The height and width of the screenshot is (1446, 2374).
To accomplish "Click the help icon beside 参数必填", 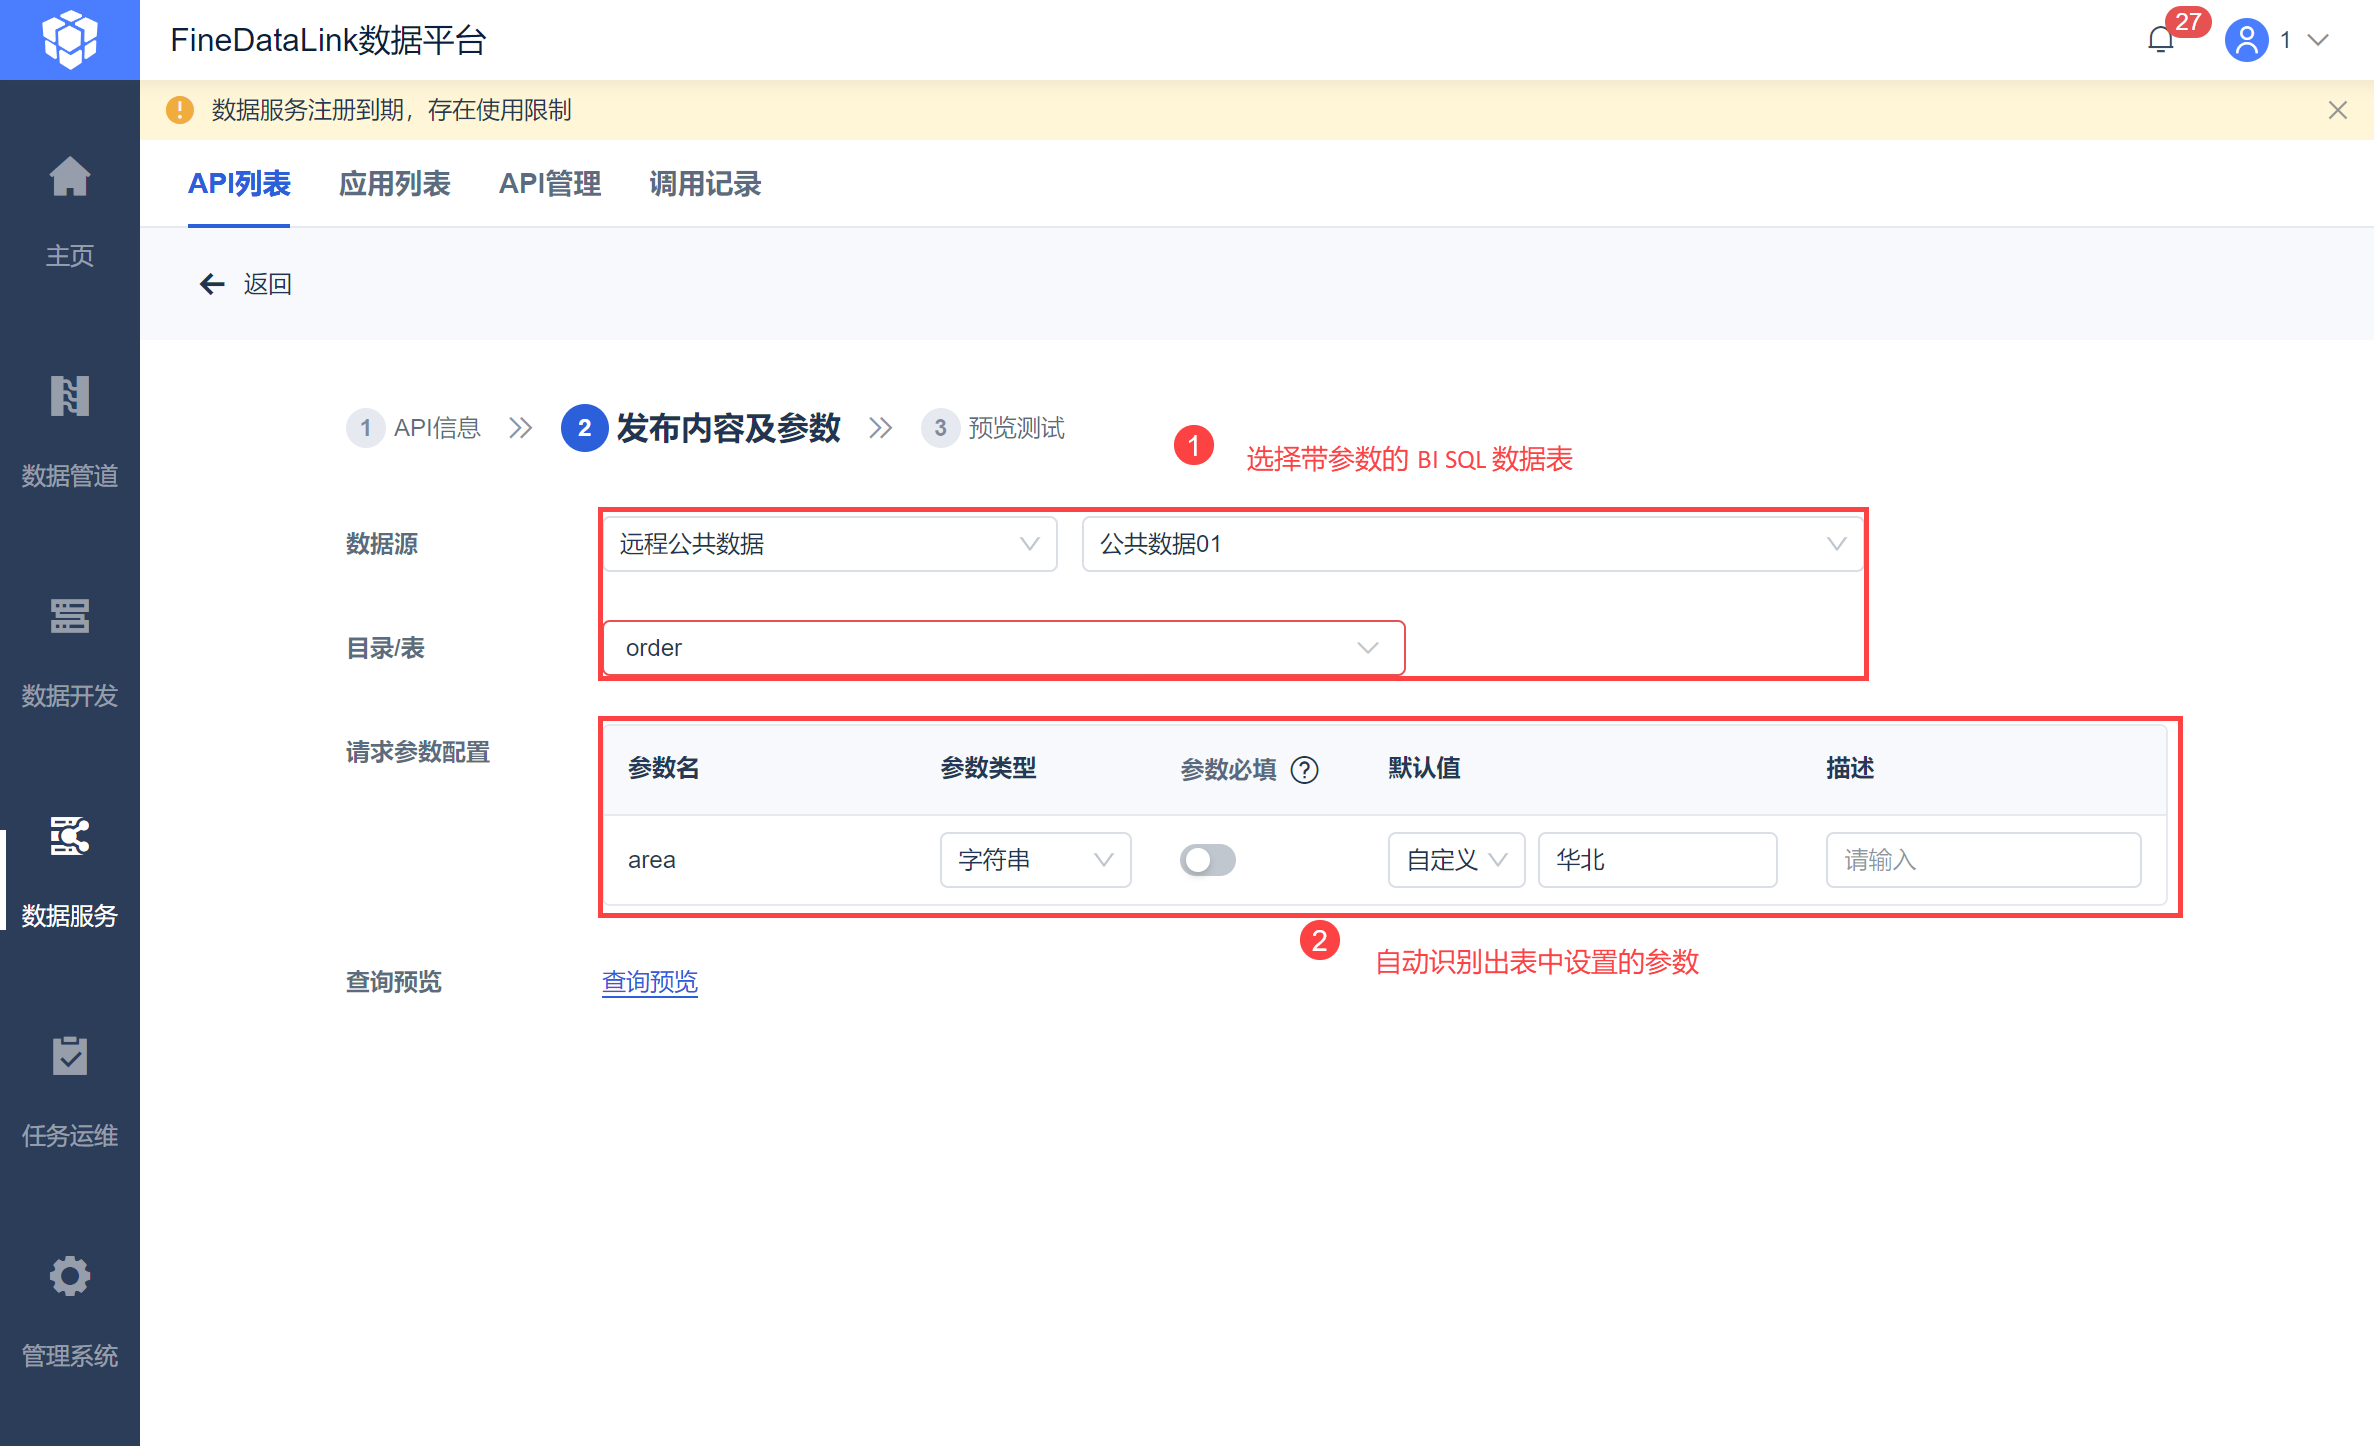I will 1305,770.
